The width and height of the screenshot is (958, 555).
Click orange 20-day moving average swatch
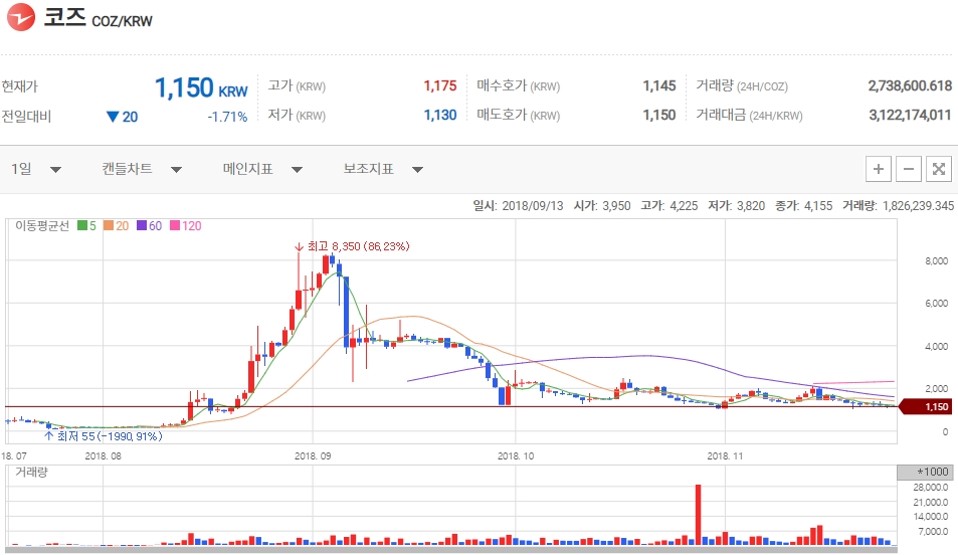coord(108,226)
